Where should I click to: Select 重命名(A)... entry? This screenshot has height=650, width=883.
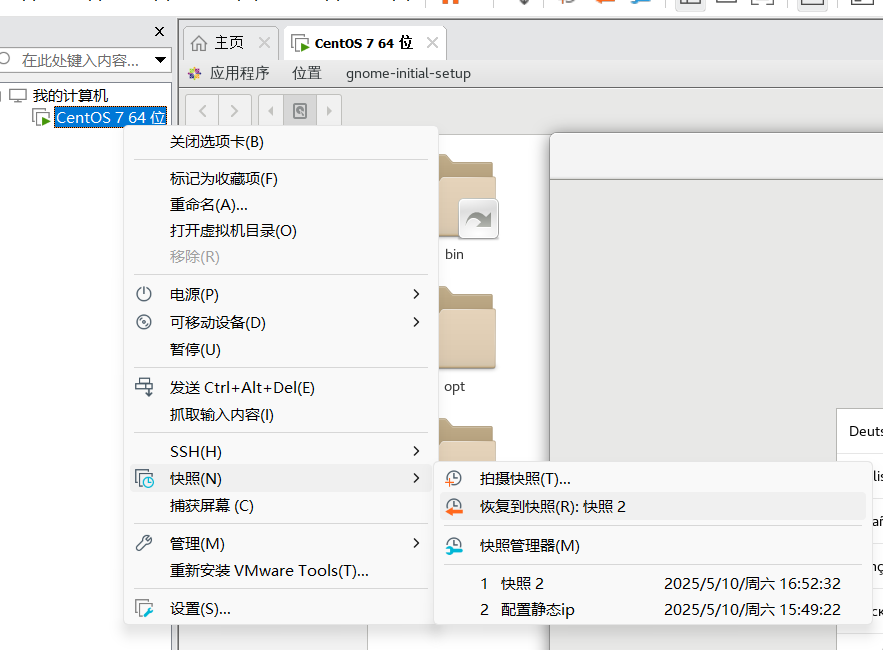coord(280,204)
